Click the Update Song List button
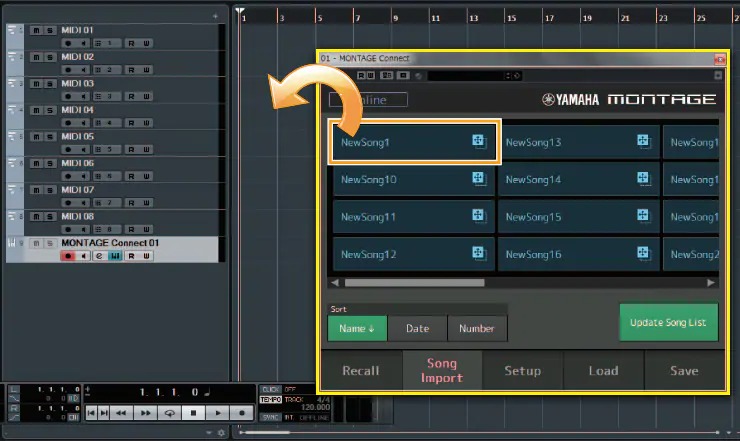The width and height of the screenshot is (740, 441). pyautogui.click(x=668, y=322)
